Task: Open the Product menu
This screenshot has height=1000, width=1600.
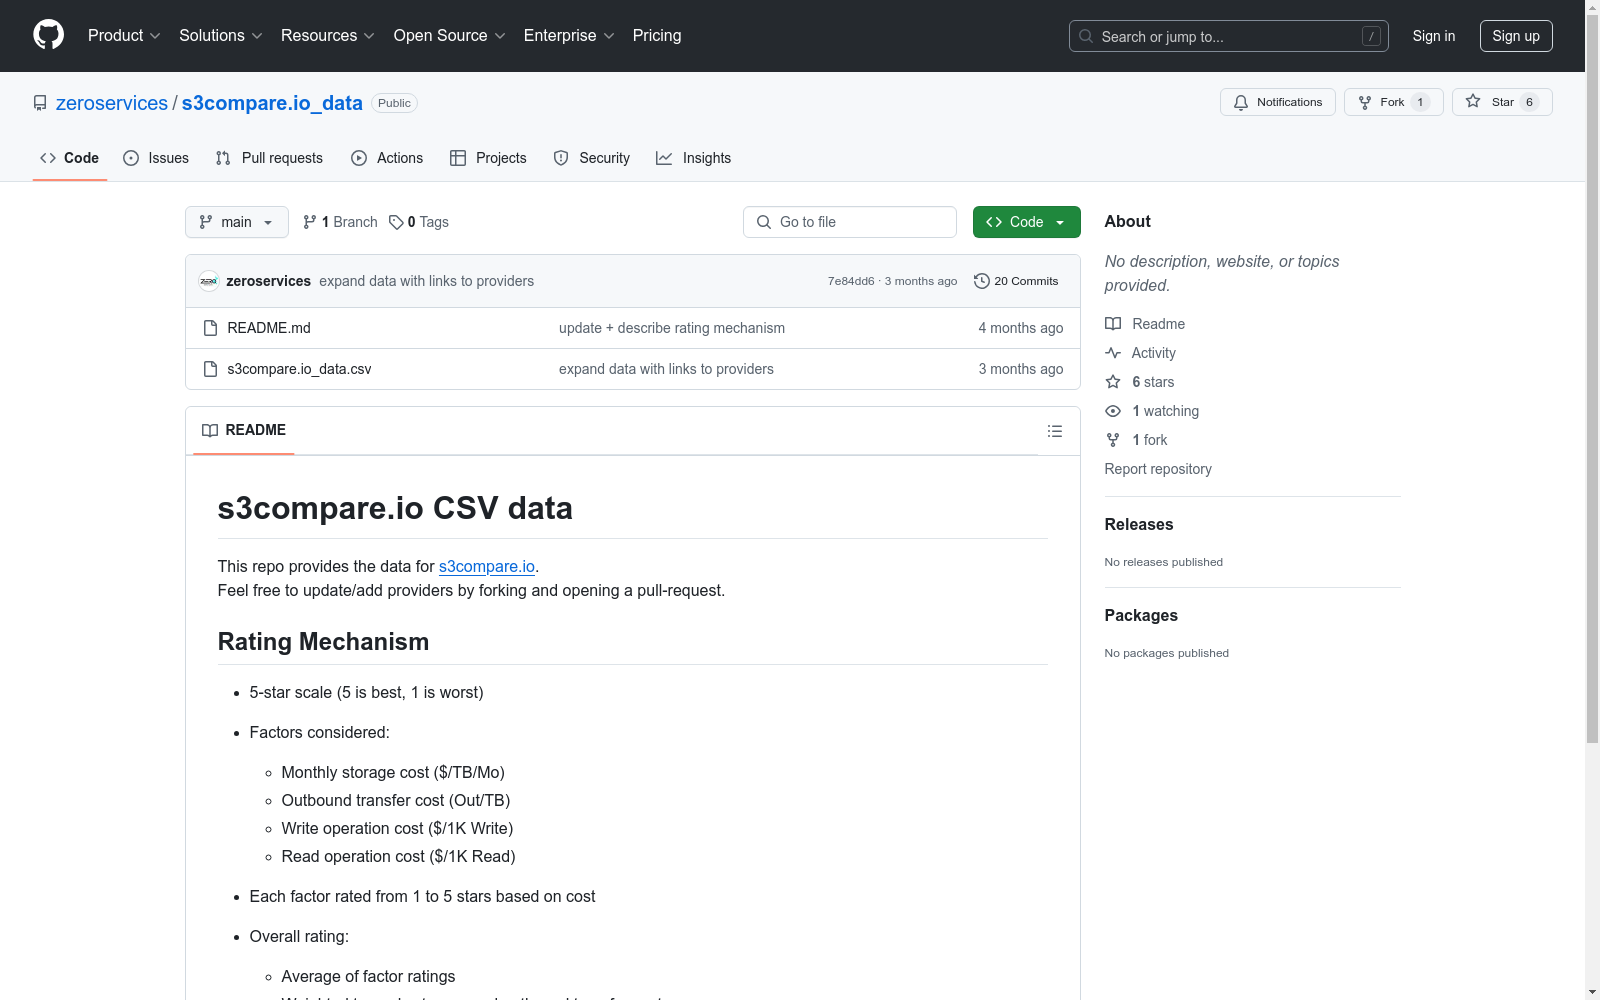Action: (124, 36)
